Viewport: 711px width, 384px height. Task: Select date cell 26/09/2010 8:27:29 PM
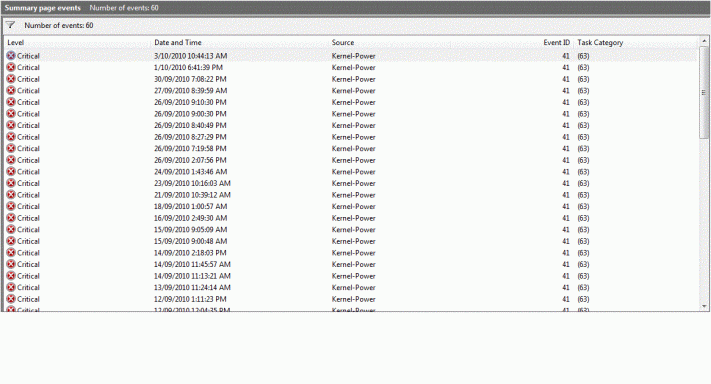pyautogui.click(x=190, y=137)
